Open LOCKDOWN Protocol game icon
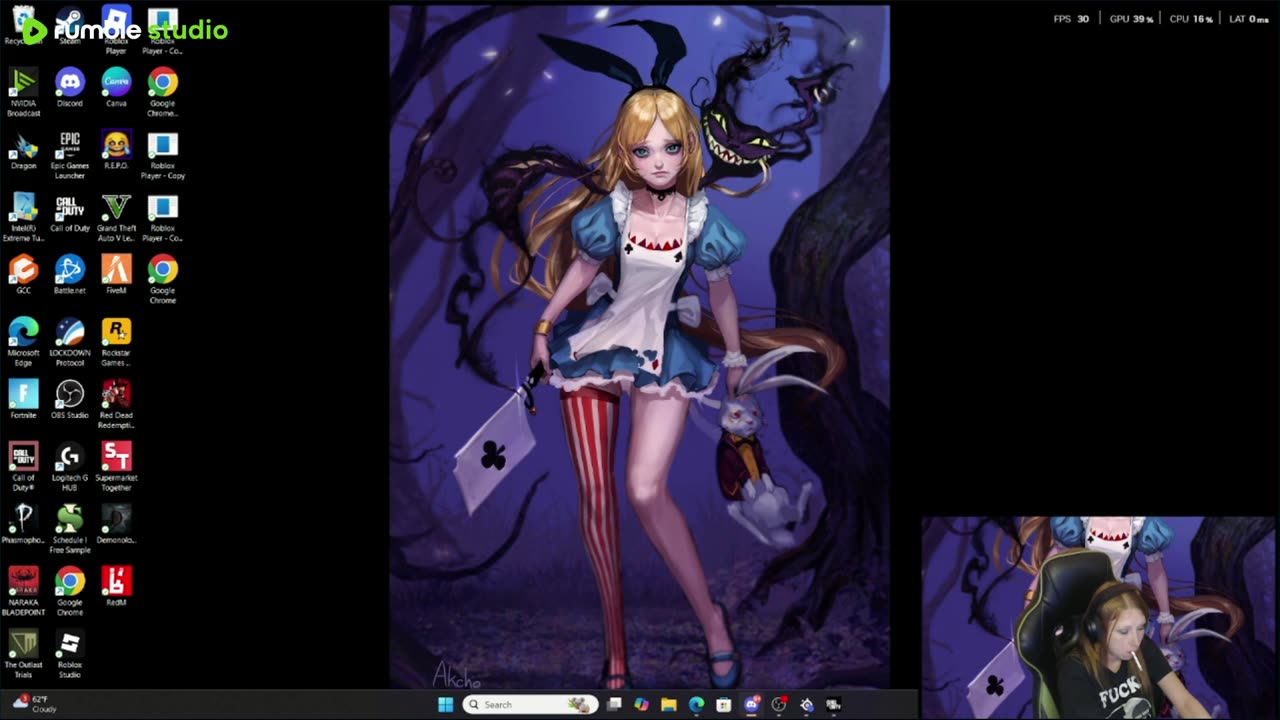 pos(70,342)
